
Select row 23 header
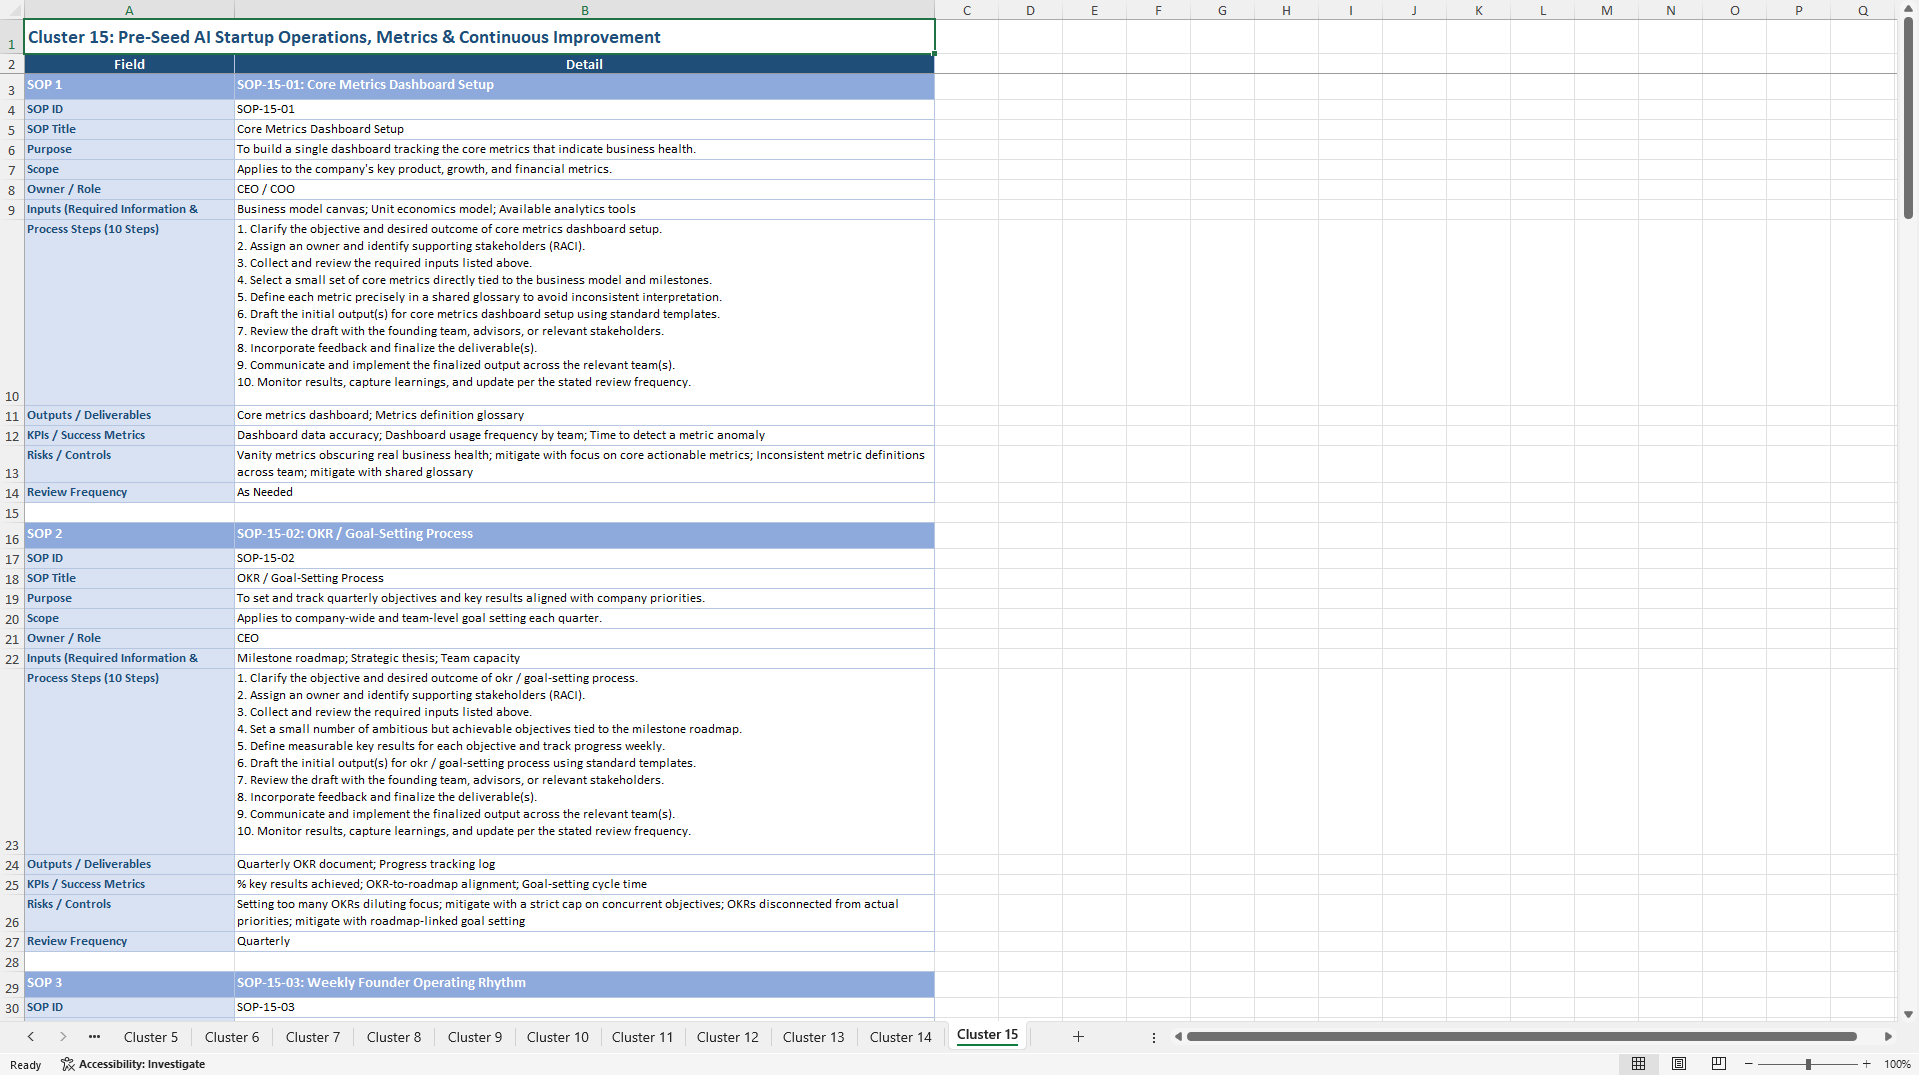(12, 761)
